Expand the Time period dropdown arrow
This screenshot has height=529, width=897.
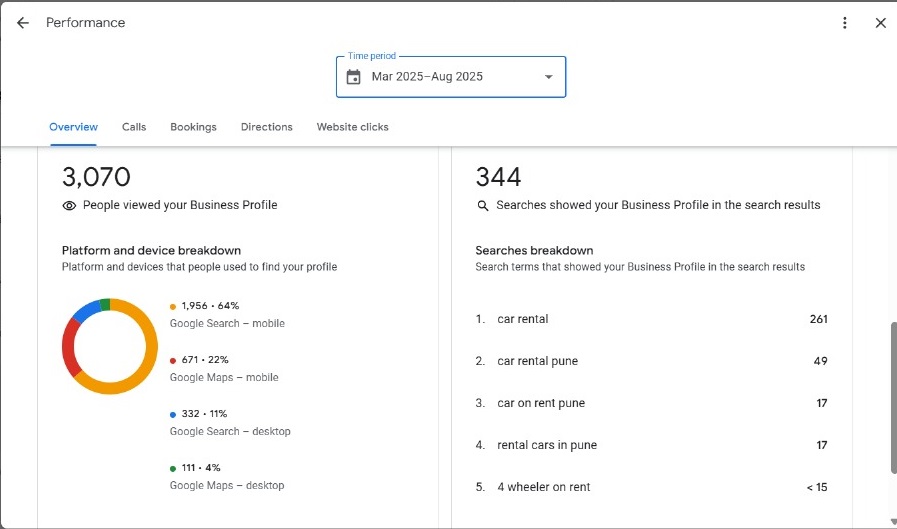coord(548,77)
